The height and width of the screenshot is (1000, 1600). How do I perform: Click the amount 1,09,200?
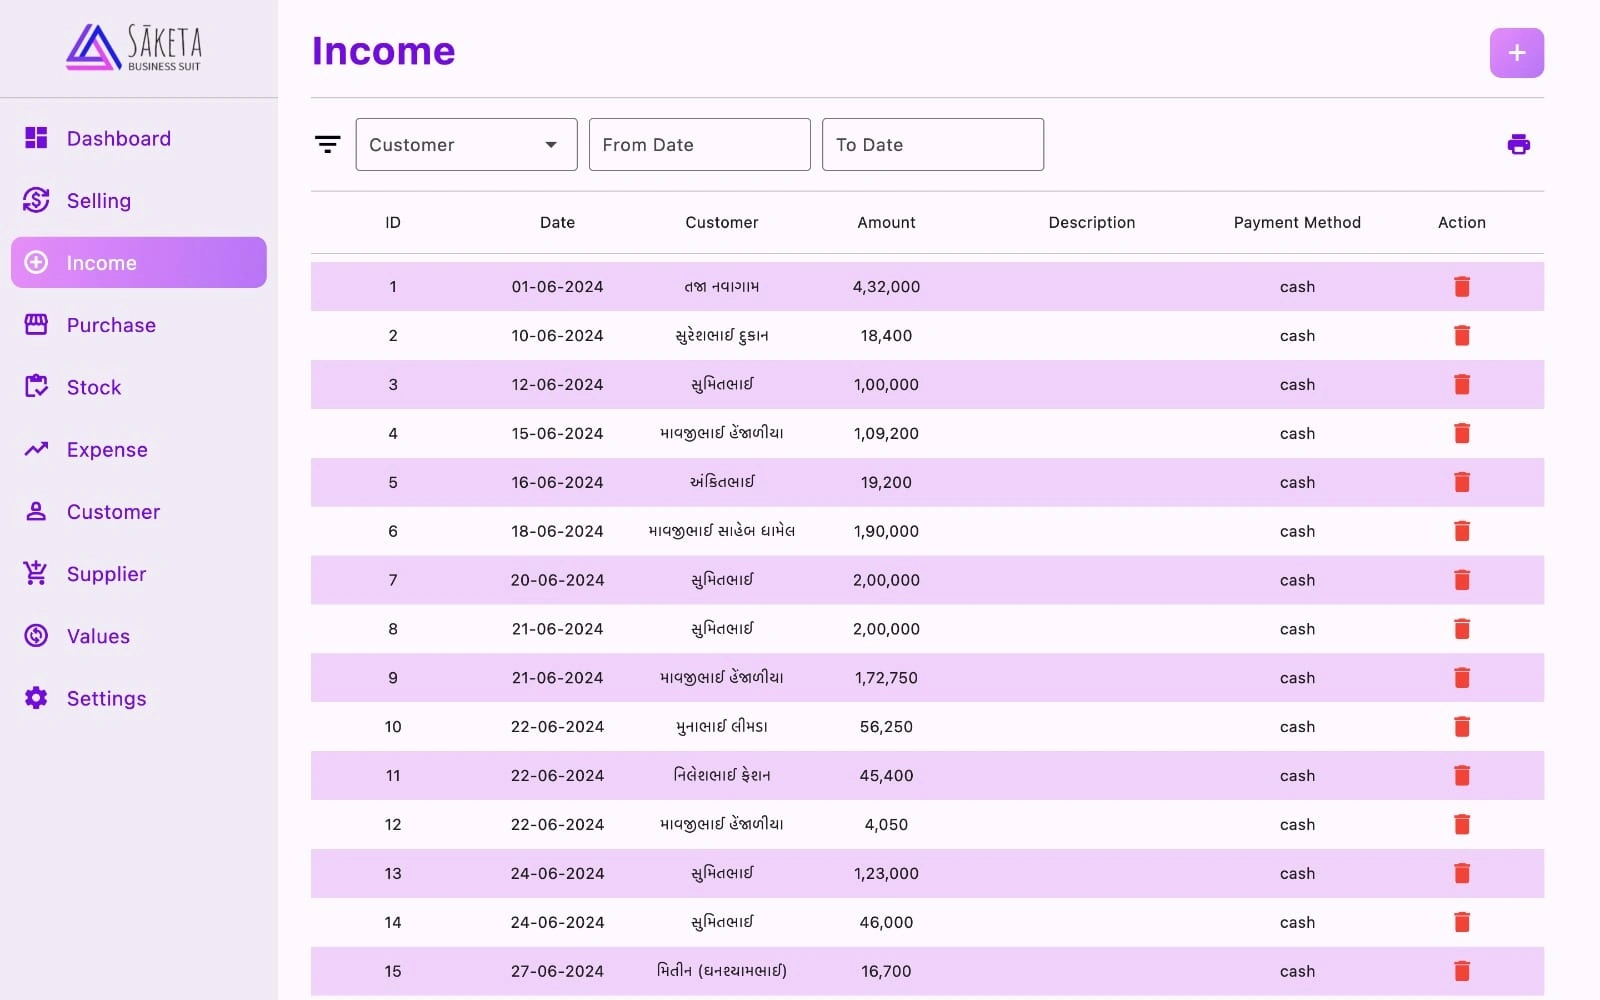click(886, 433)
